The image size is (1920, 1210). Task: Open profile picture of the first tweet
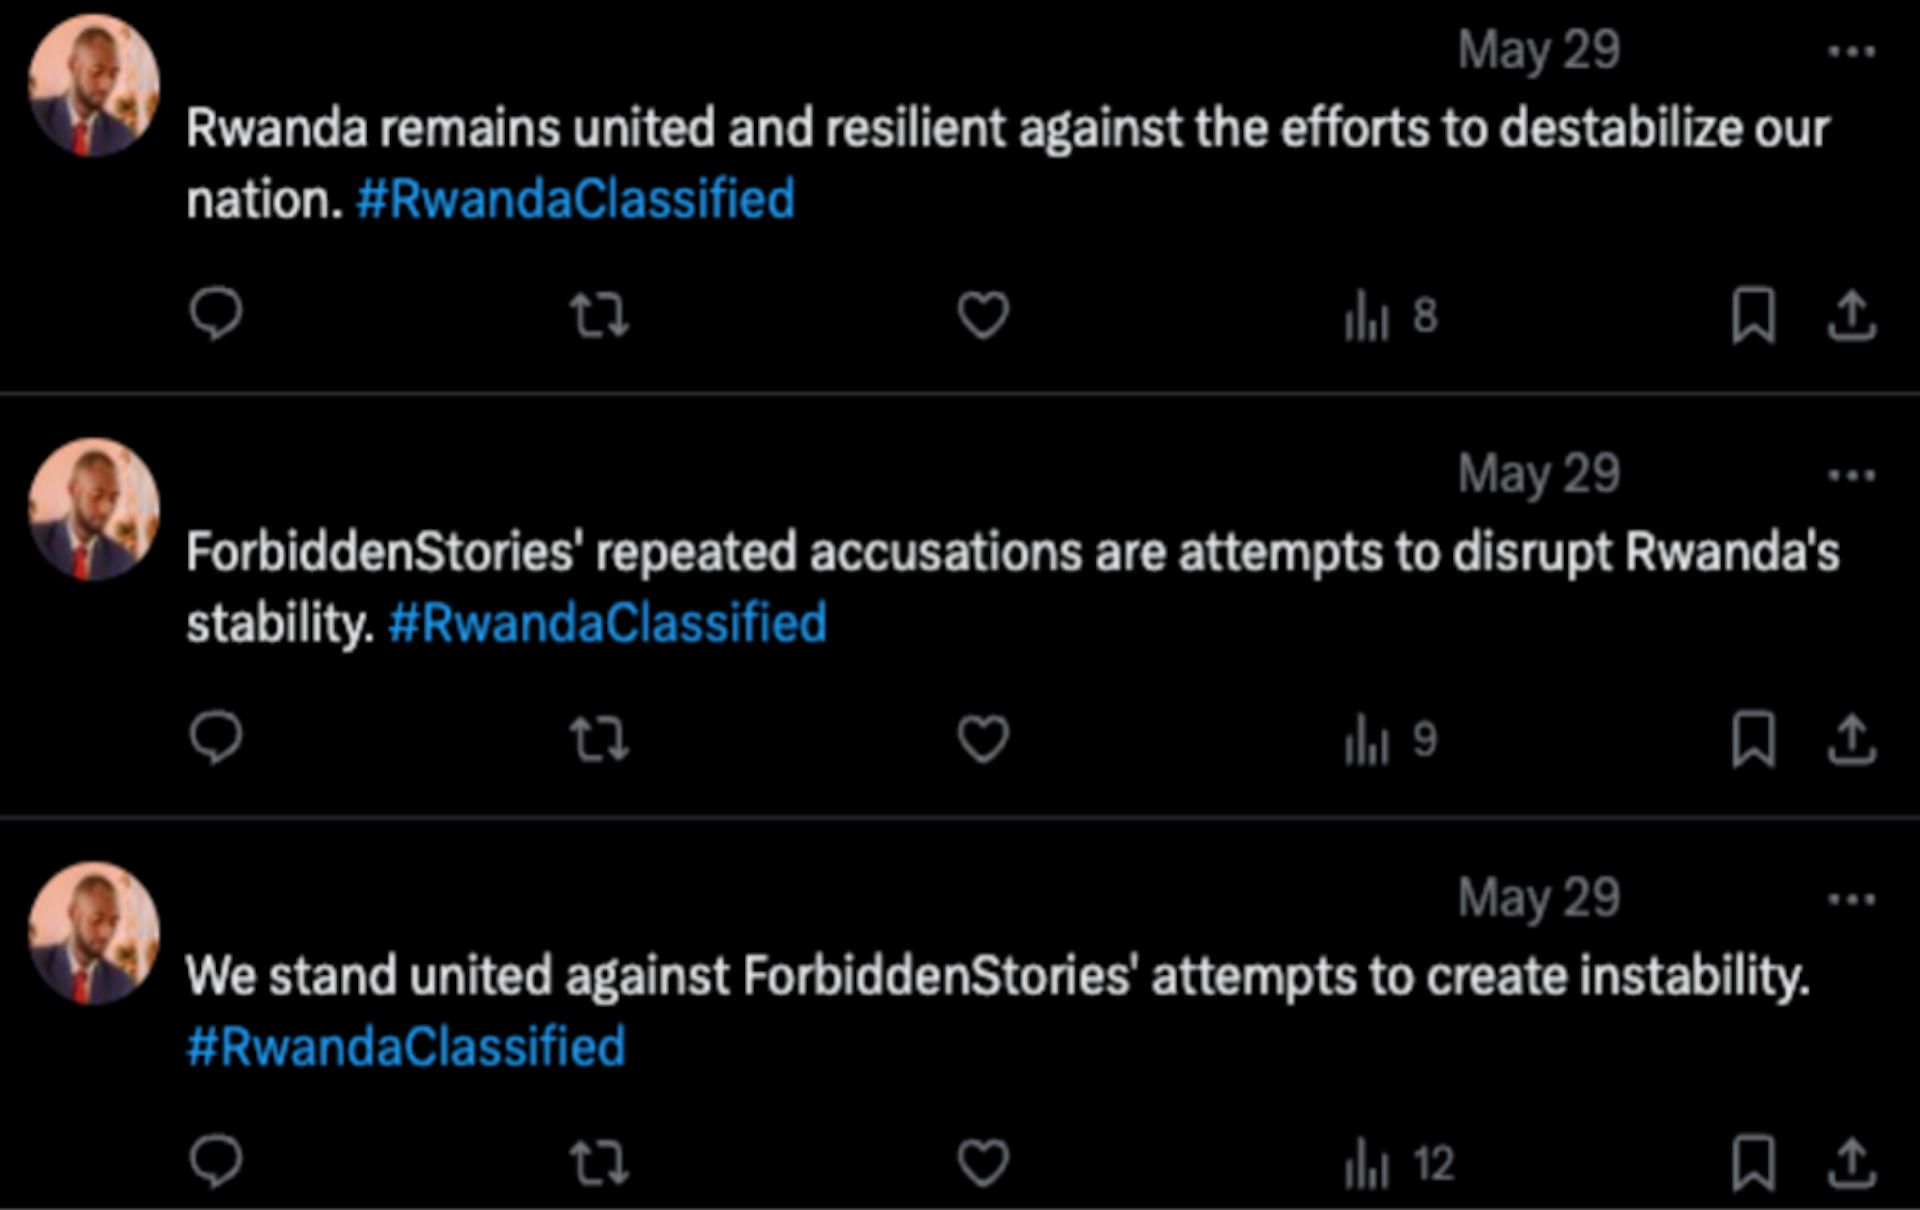(x=93, y=86)
